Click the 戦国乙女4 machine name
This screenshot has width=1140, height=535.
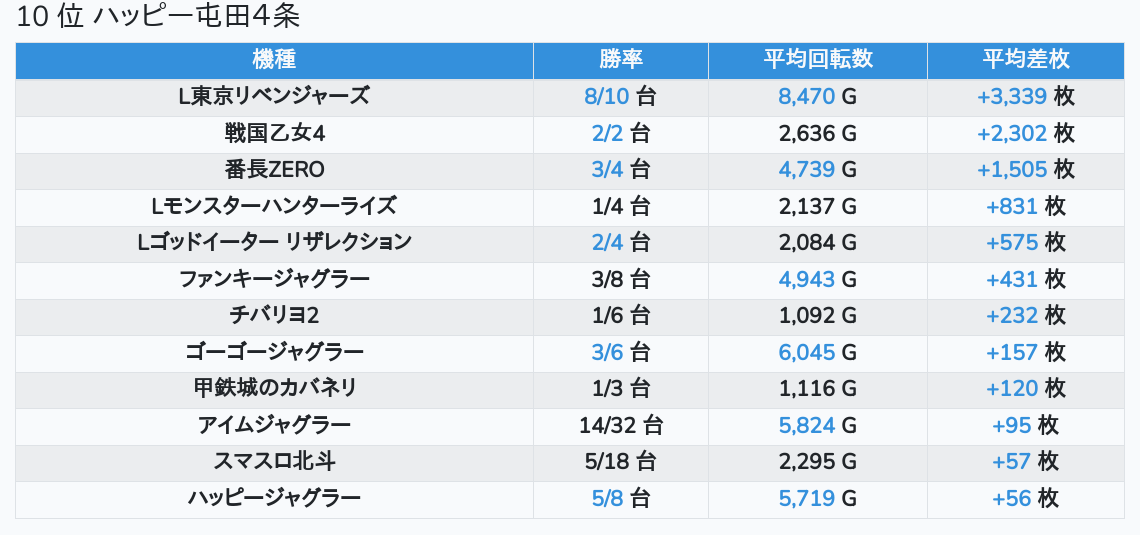point(274,133)
